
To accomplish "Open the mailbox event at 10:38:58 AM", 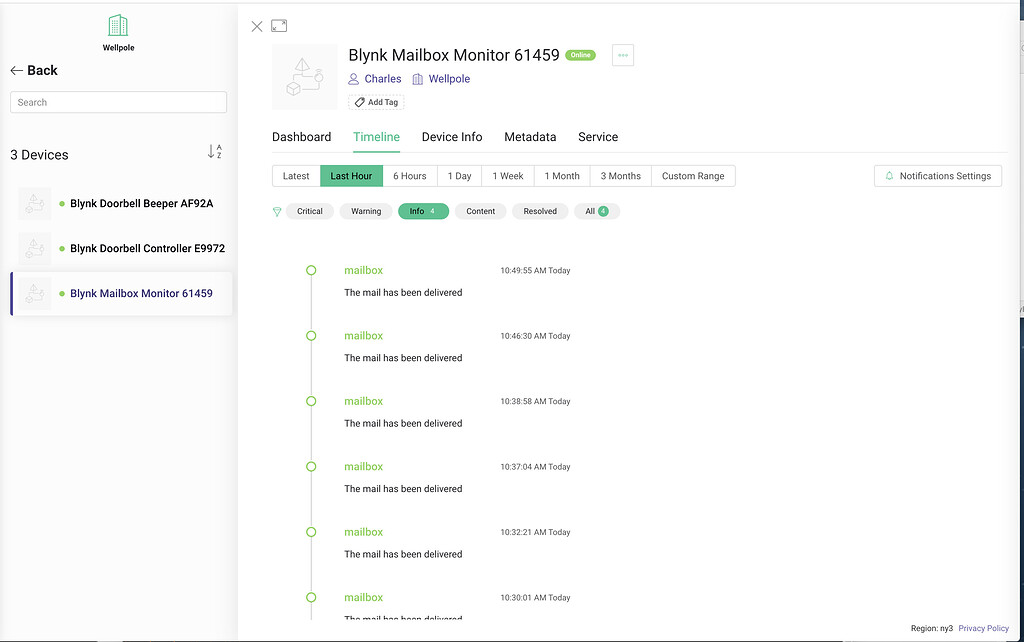I will pos(364,401).
